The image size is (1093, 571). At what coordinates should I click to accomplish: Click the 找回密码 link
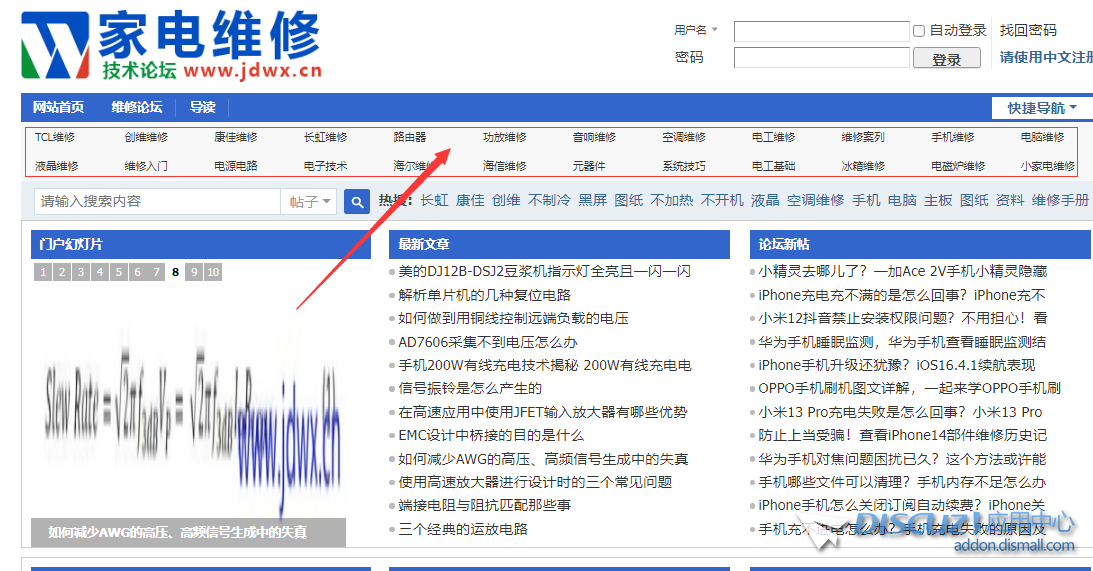[x=1028, y=31]
